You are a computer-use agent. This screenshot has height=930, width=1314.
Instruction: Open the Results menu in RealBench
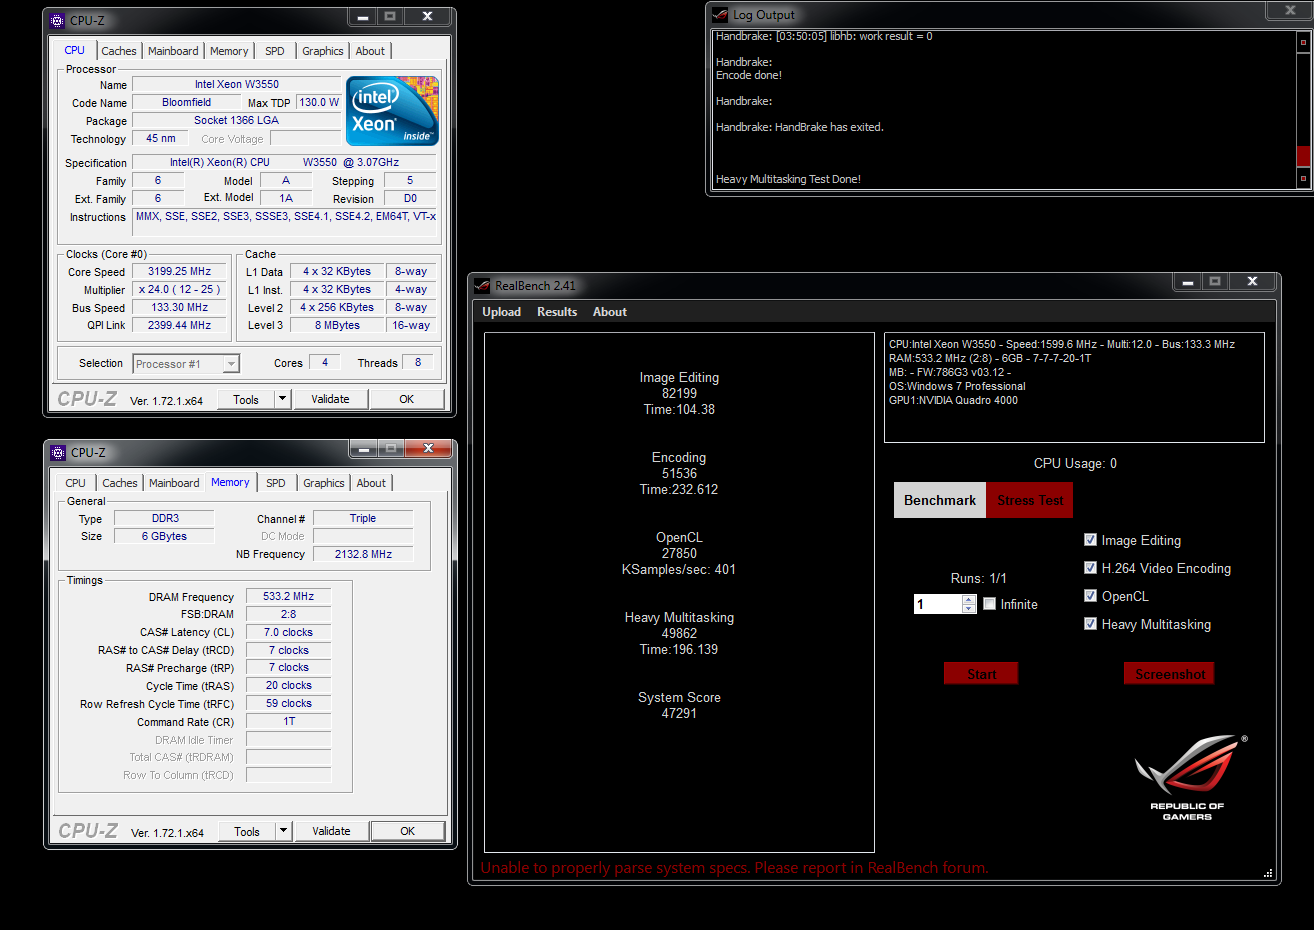click(557, 312)
